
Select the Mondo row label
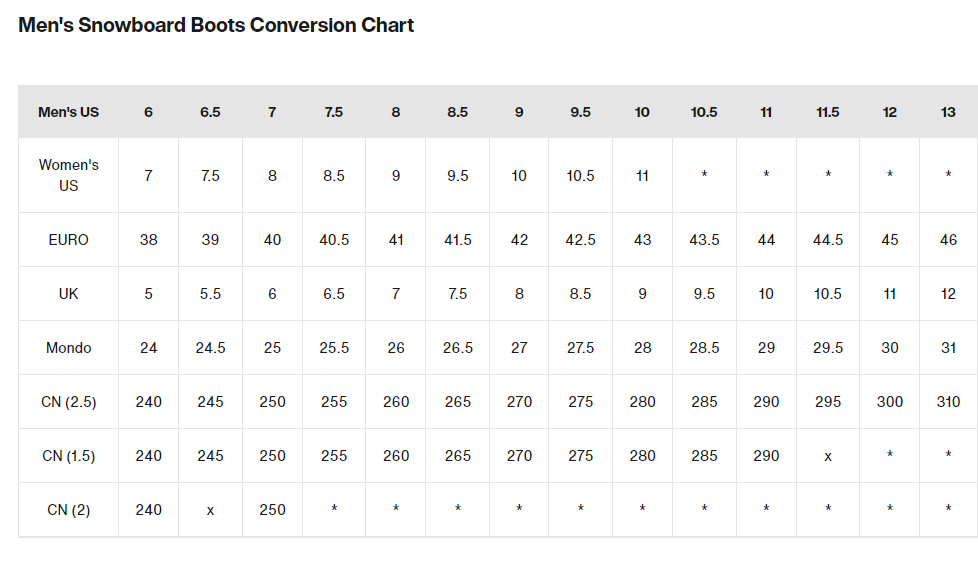pos(69,348)
